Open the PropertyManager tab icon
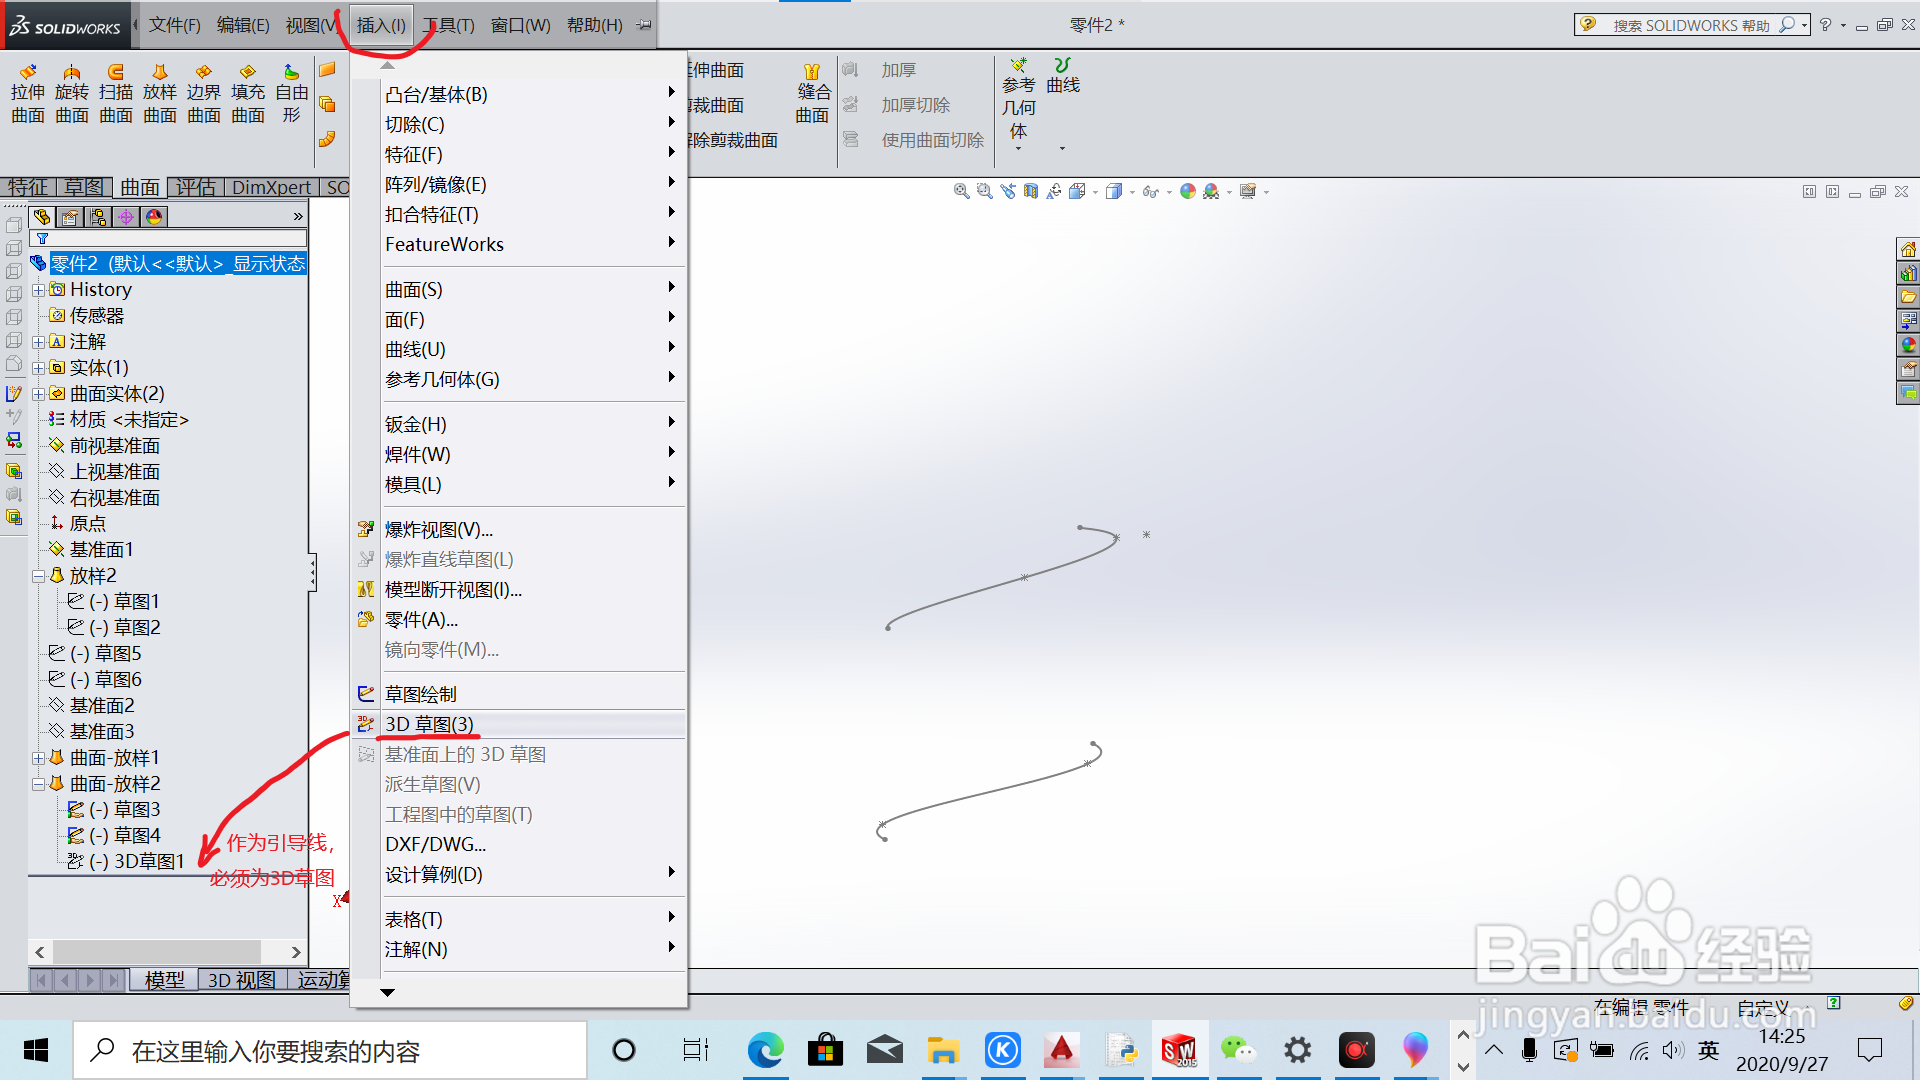The image size is (1920, 1080). (70, 217)
